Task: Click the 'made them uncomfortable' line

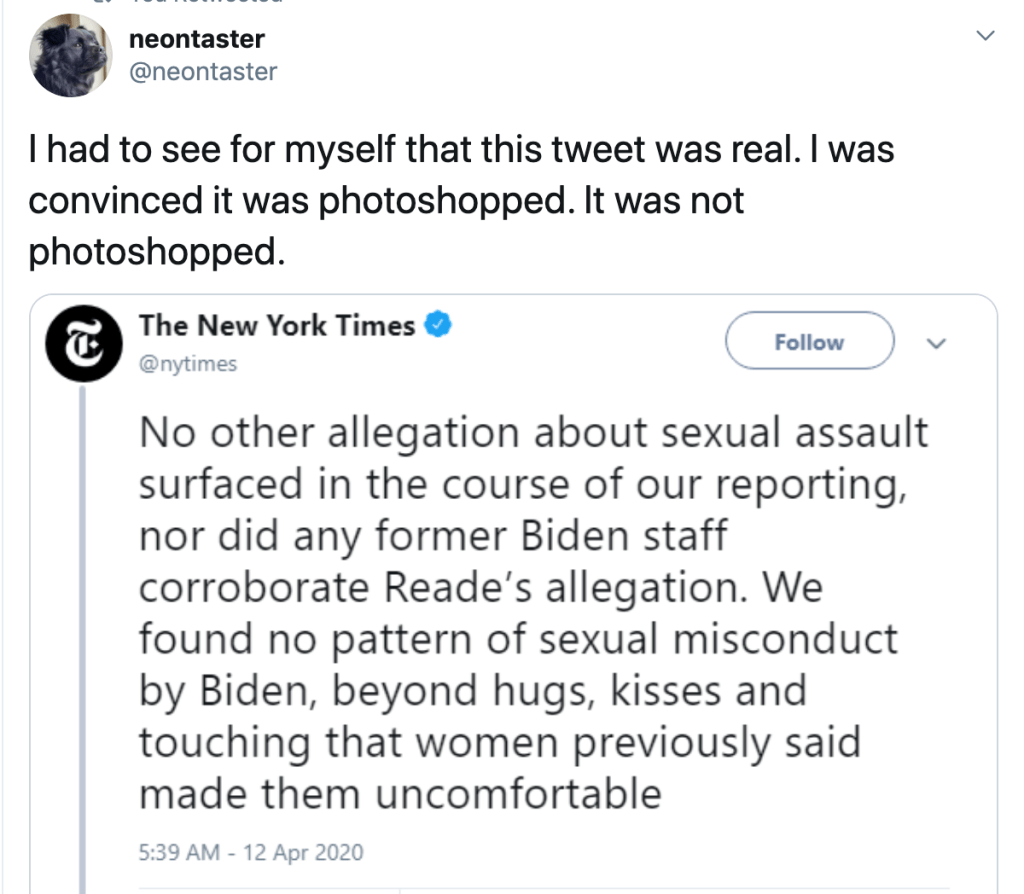Action: (x=400, y=794)
